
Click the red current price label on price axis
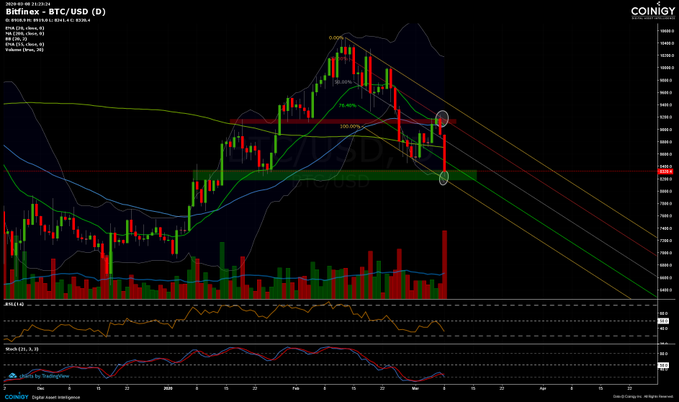click(663, 171)
